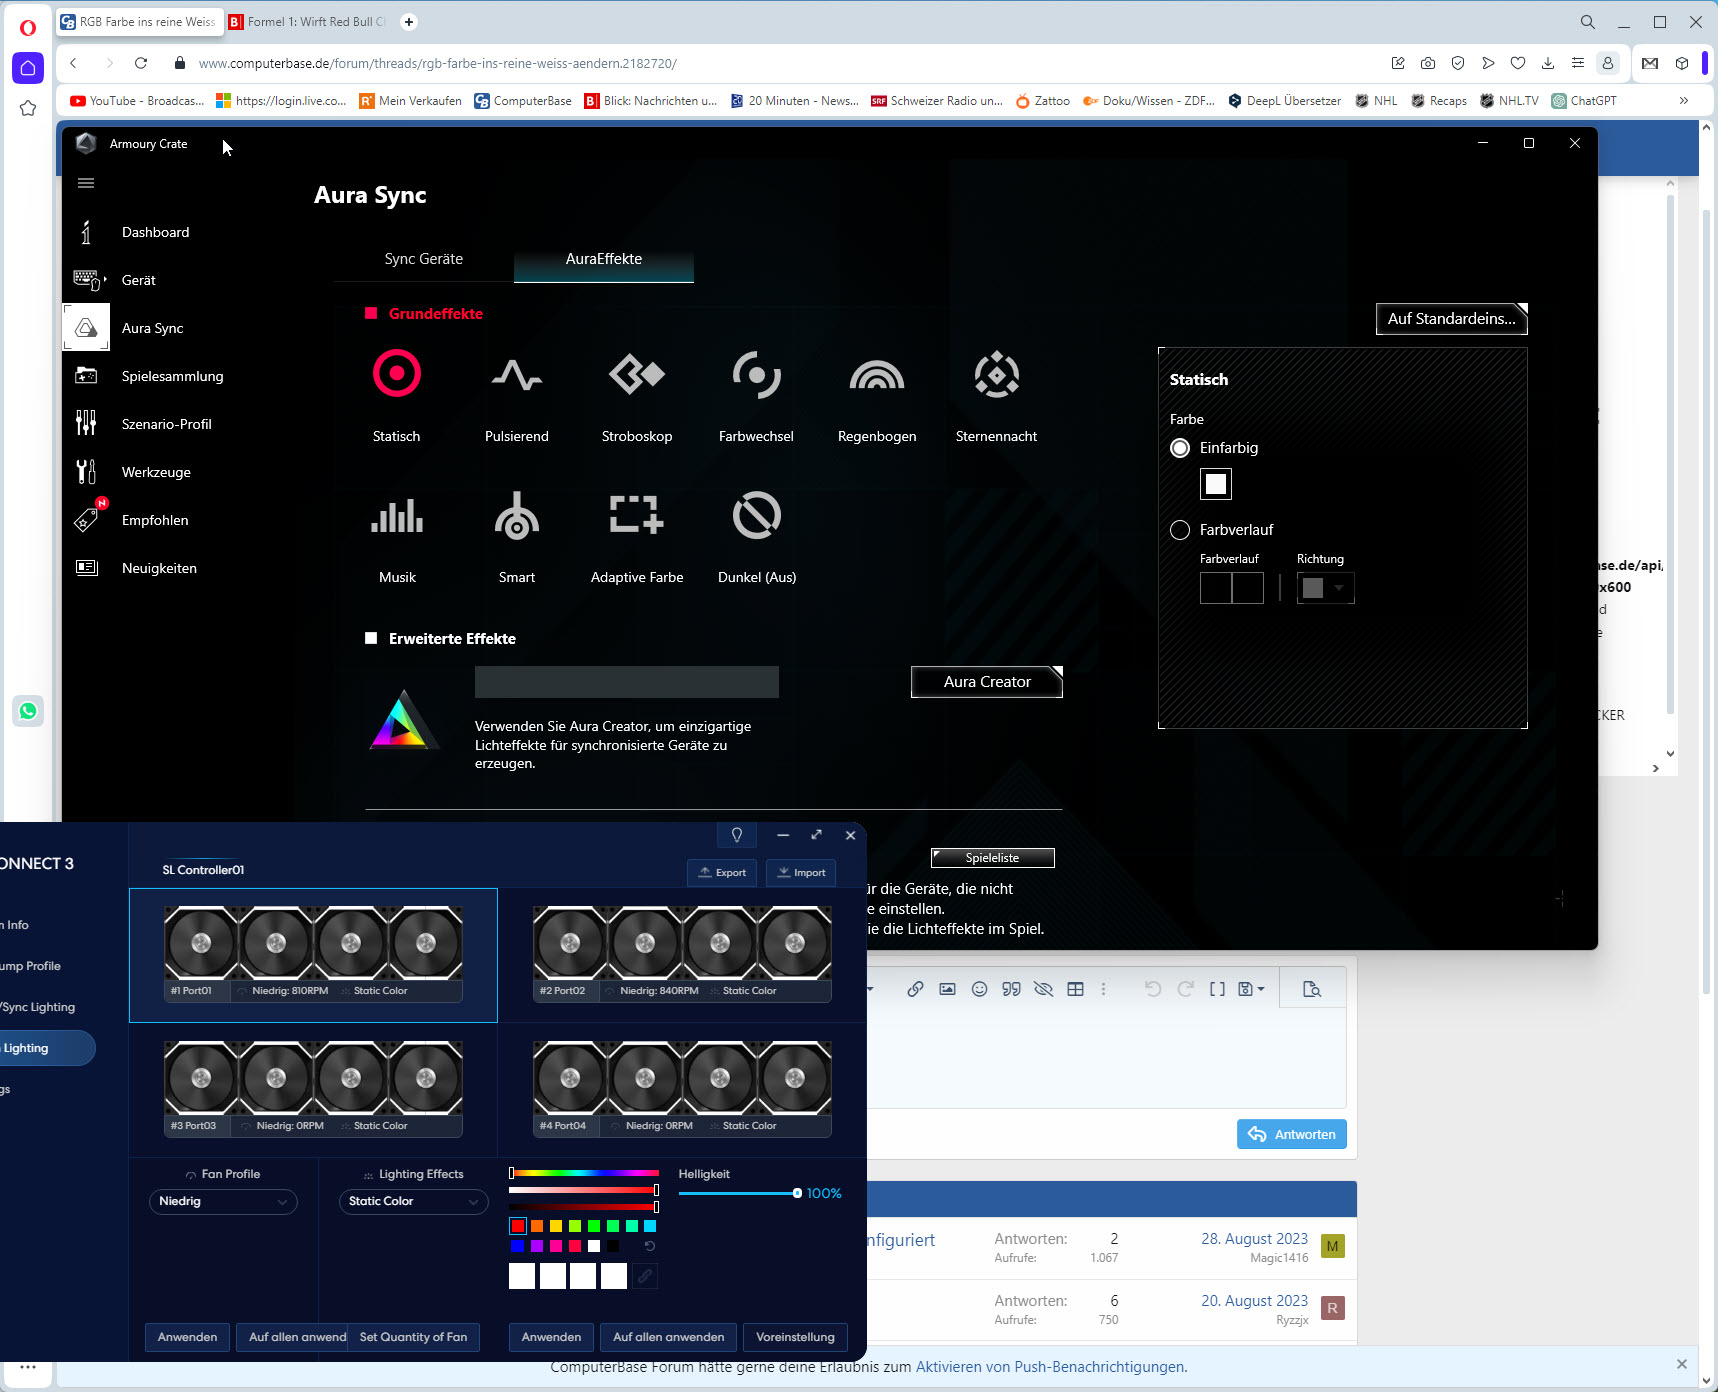Click Set Quantity of Fan button
Viewport: 1718px width, 1392px height.
tap(413, 1337)
